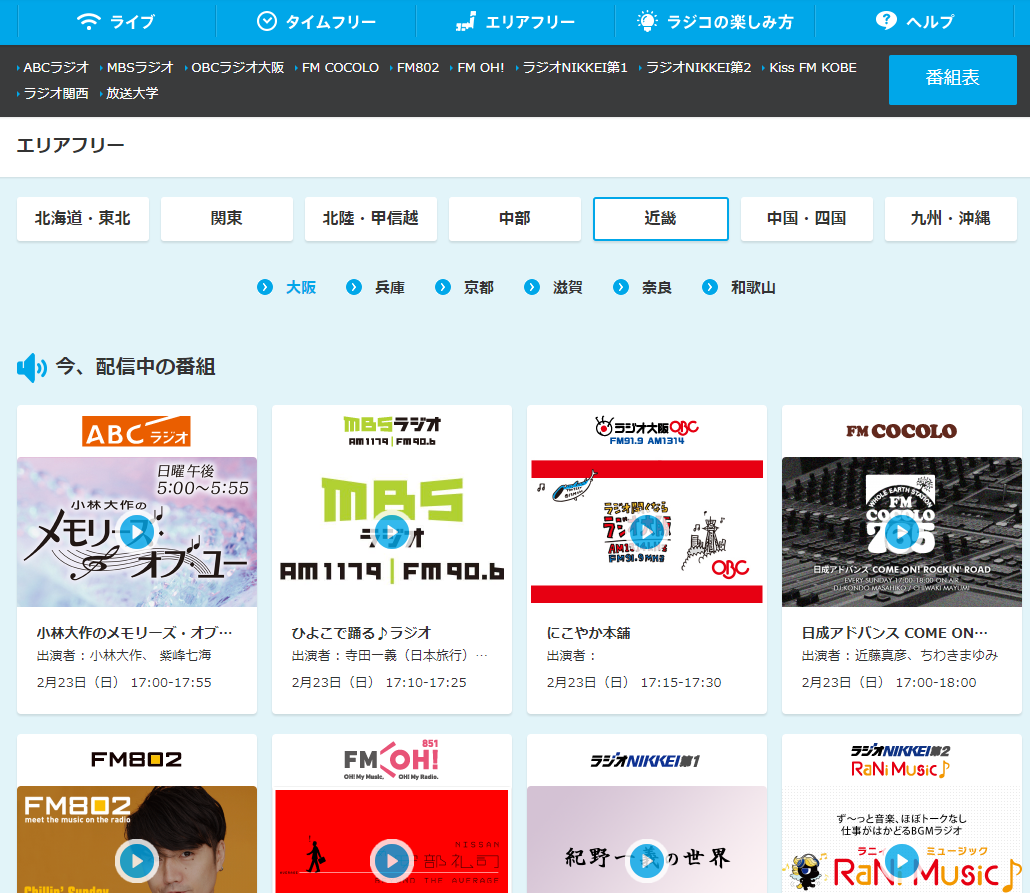The height and width of the screenshot is (893, 1030).
Task: Play the FM OH! live stream
Action: 392,861
